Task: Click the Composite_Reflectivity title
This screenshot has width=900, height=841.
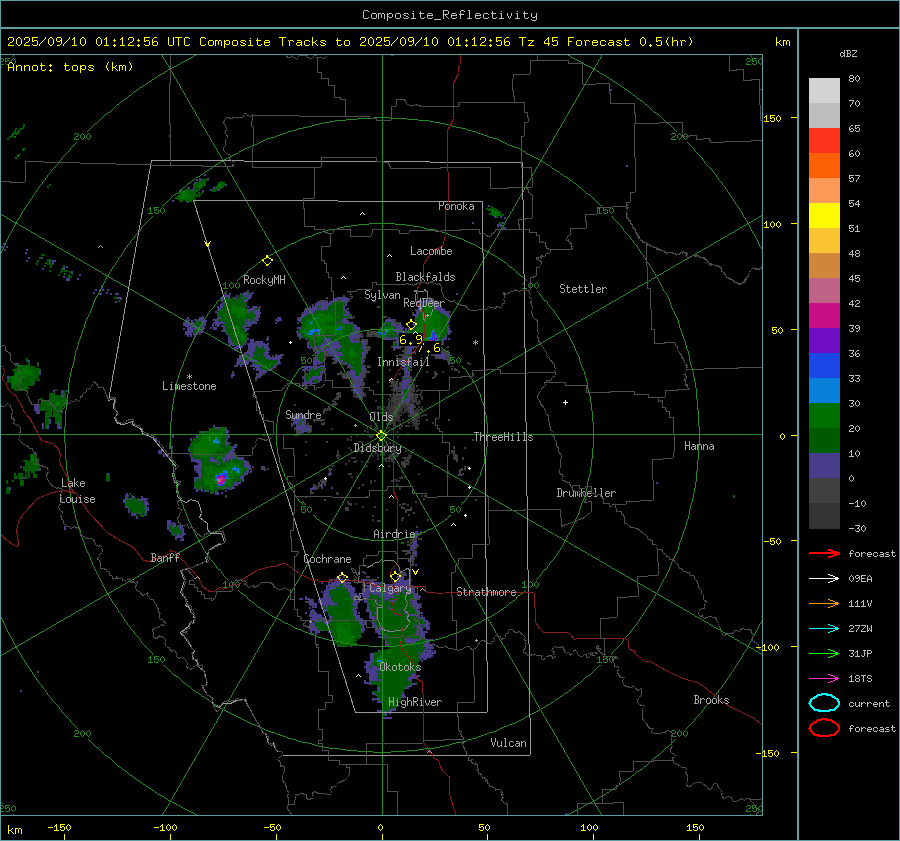Action: point(449,15)
